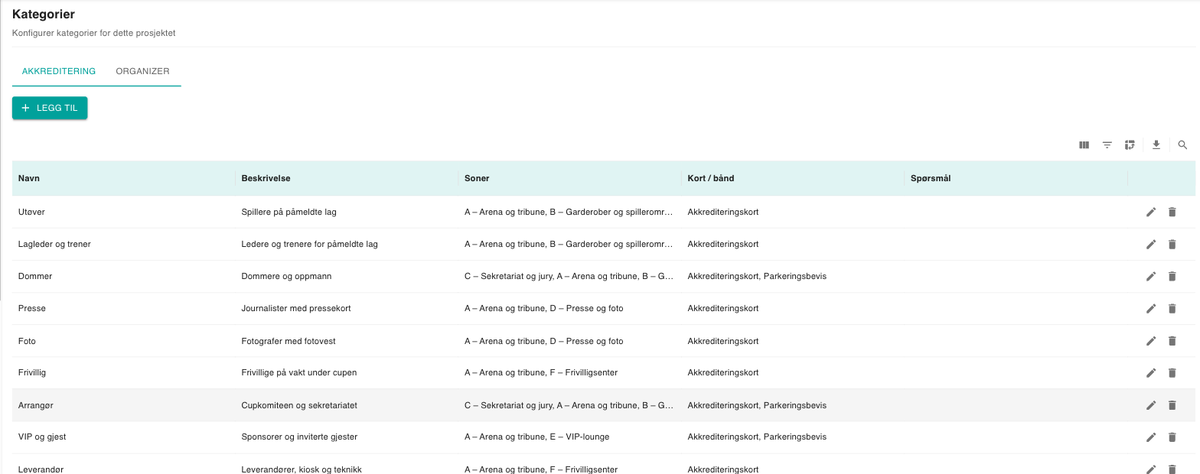Click description 'Dommere og oppmann'

pyautogui.click(x=288, y=276)
